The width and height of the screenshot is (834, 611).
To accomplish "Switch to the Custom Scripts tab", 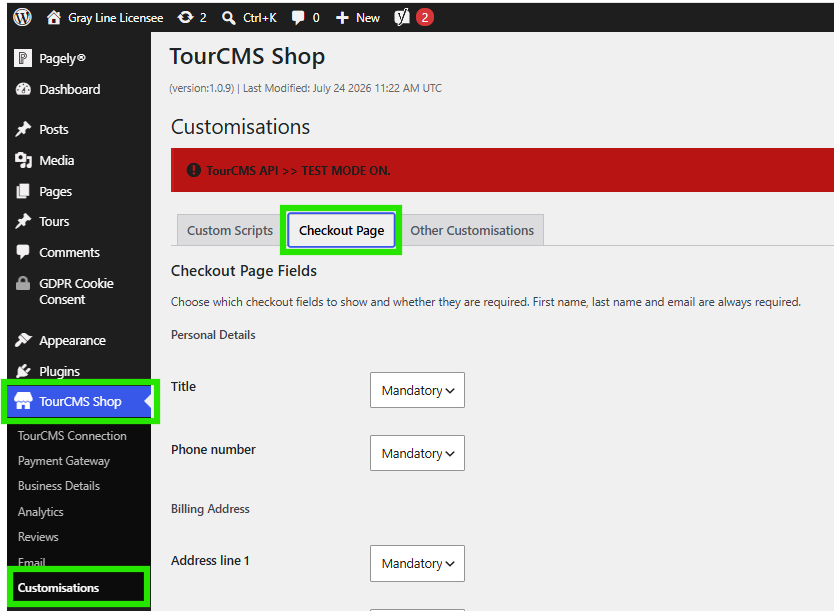I will pos(230,230).
